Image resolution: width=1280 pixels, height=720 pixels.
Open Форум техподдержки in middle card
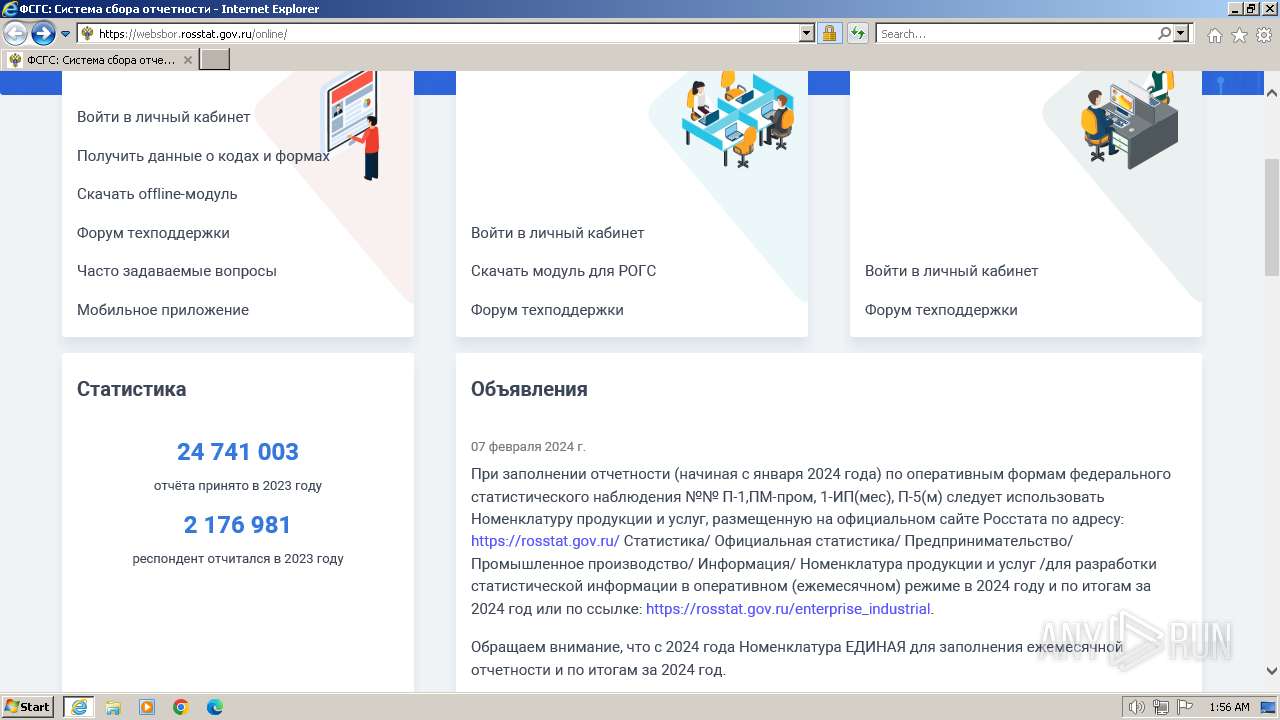[547, 310]
